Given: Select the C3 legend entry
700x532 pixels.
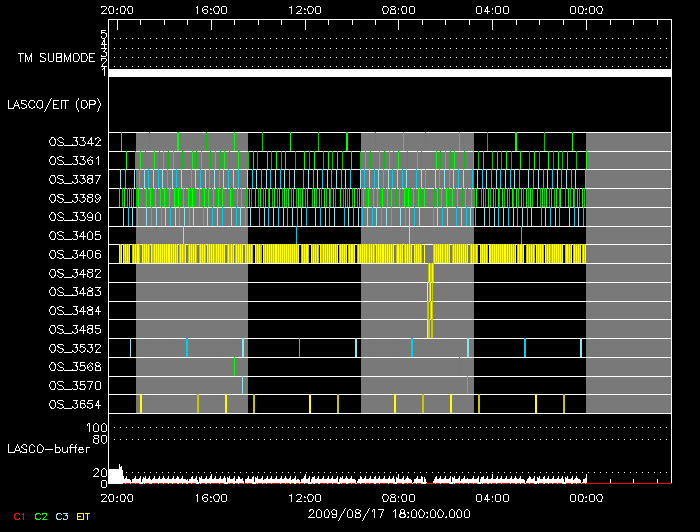Looking at the screenshot, I should pyautogui.click(x=64, y=516).
